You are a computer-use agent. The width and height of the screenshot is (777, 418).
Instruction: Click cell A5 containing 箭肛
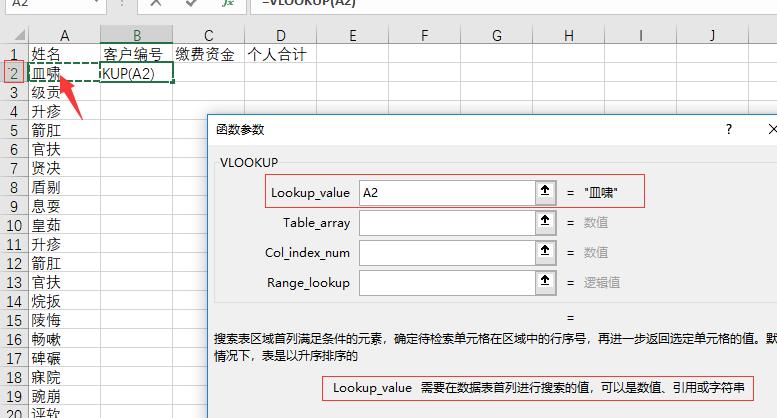point(64,130)
